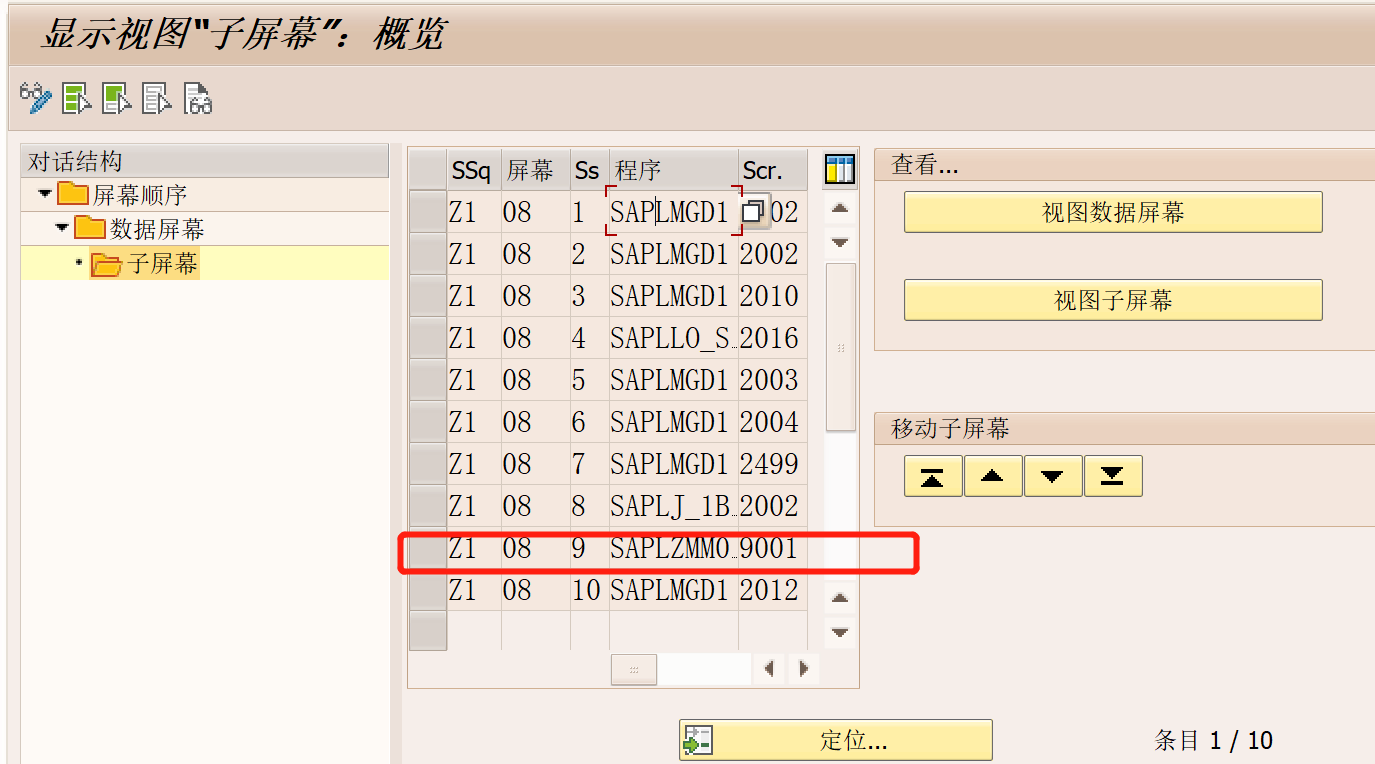1375x764 pixels.
Task: Click the Ss value 10 cell
Action: coord(590,590)
